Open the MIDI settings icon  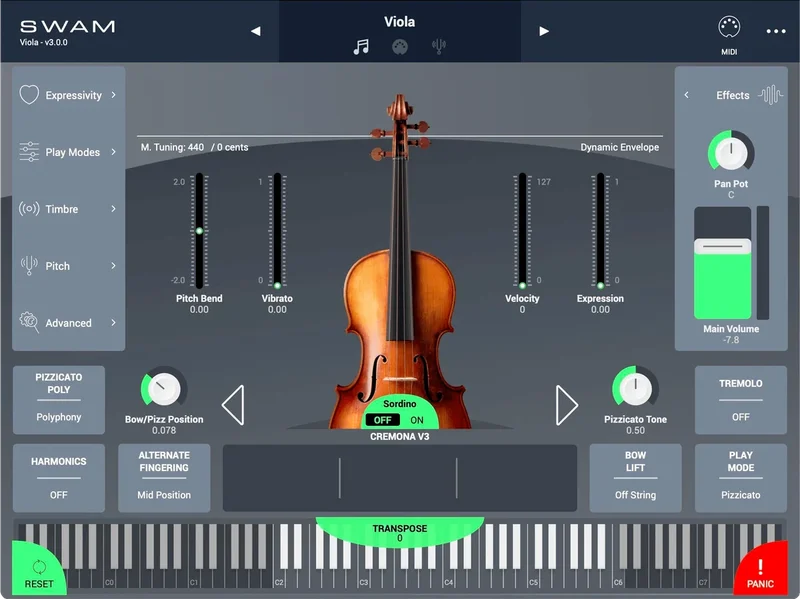coord(729,27)
